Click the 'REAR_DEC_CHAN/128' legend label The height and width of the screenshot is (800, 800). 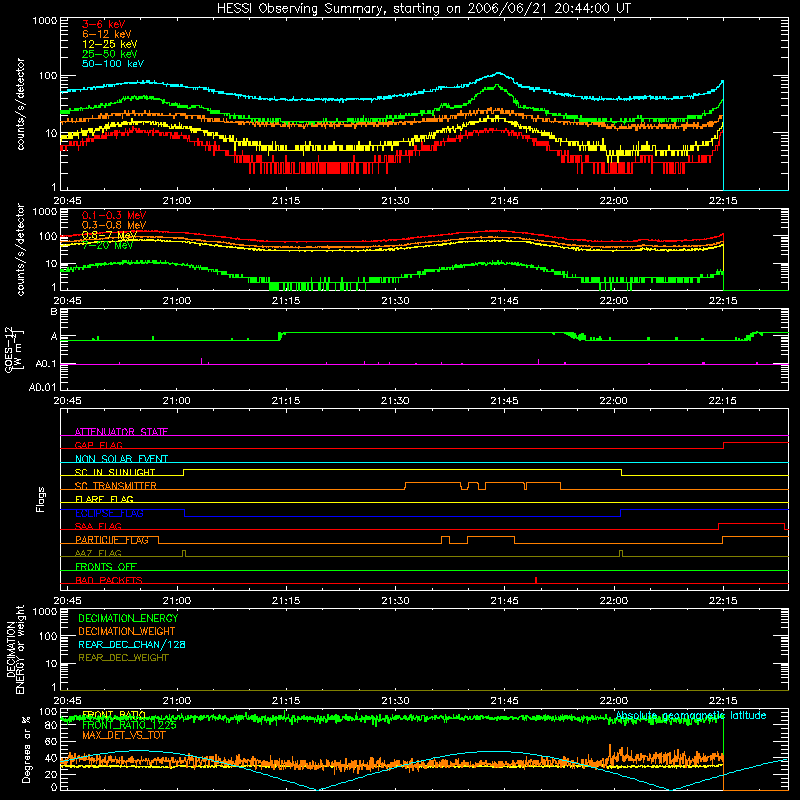click(x=132, y=644)
